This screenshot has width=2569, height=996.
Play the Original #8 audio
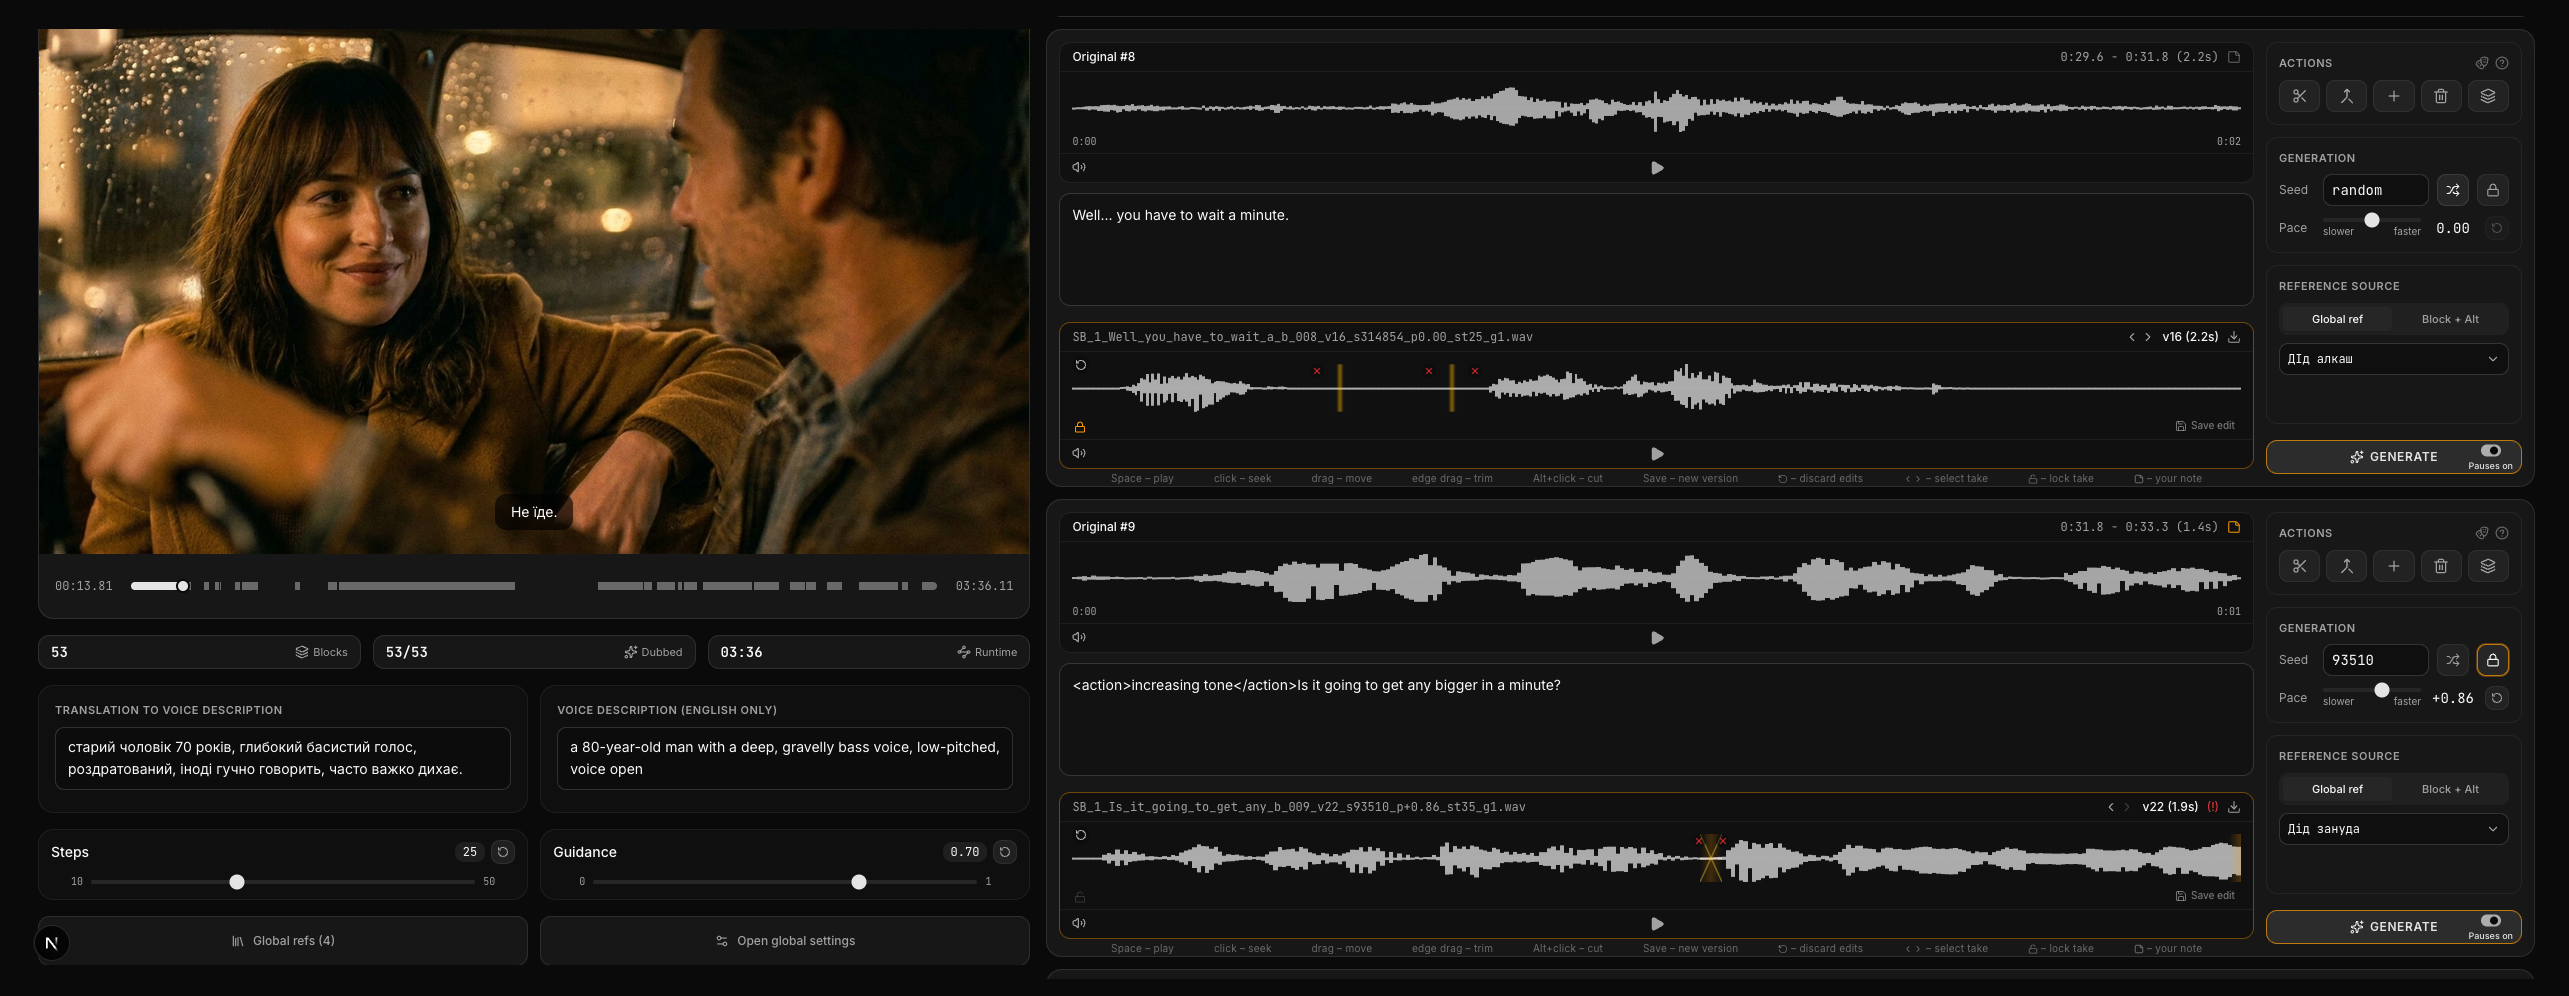pos(1657,168)
